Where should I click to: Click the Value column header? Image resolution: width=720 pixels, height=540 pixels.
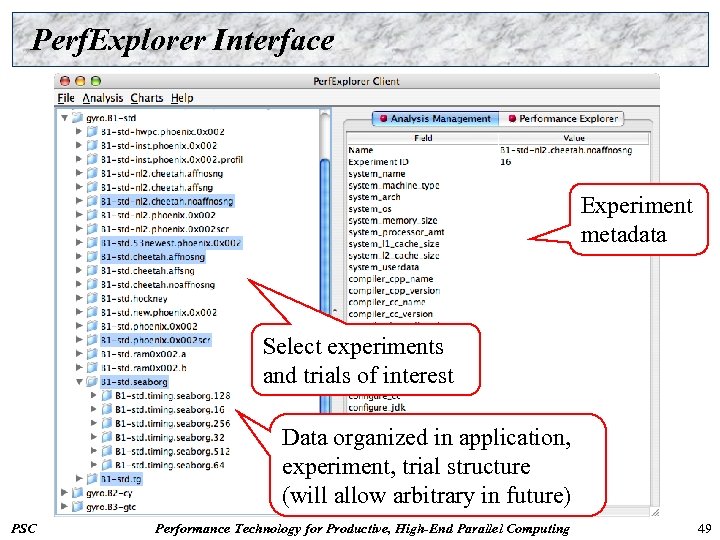coord(574,138)
